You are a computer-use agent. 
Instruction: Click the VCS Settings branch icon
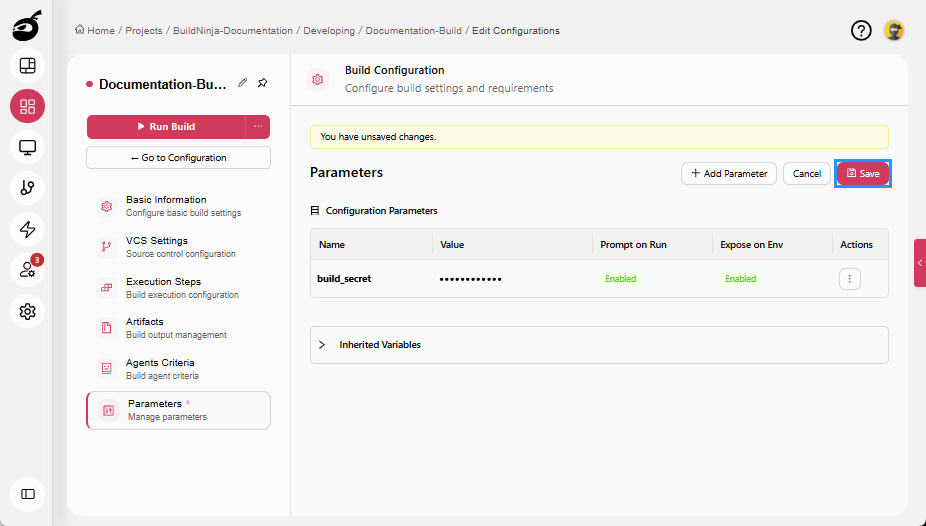[106, 247]
